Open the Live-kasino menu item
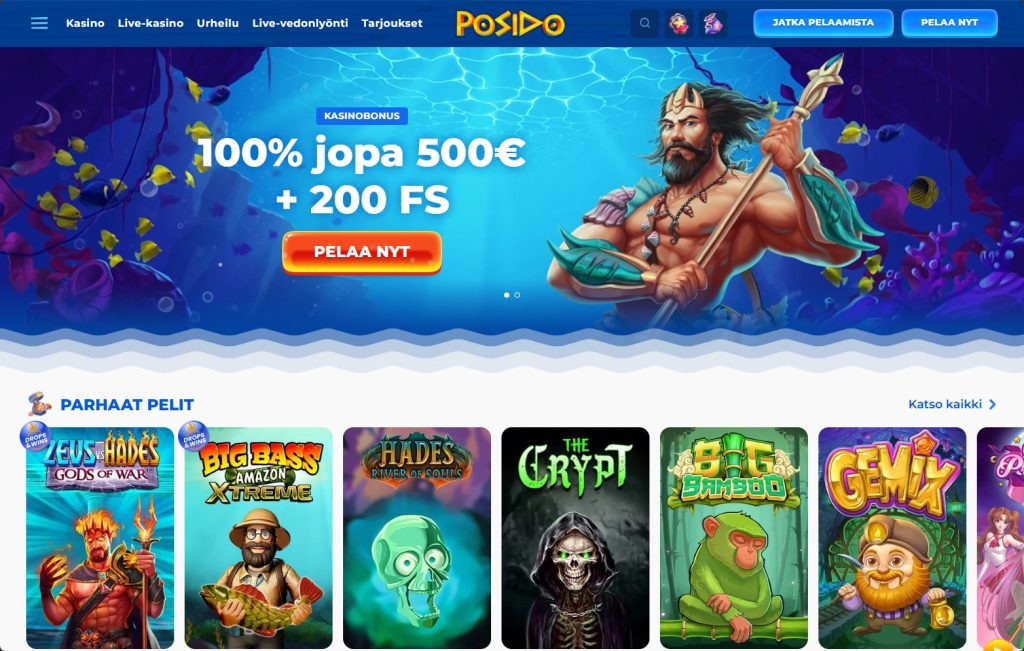The height and width of the screenshot is (651, 1024). coord(150,23)
